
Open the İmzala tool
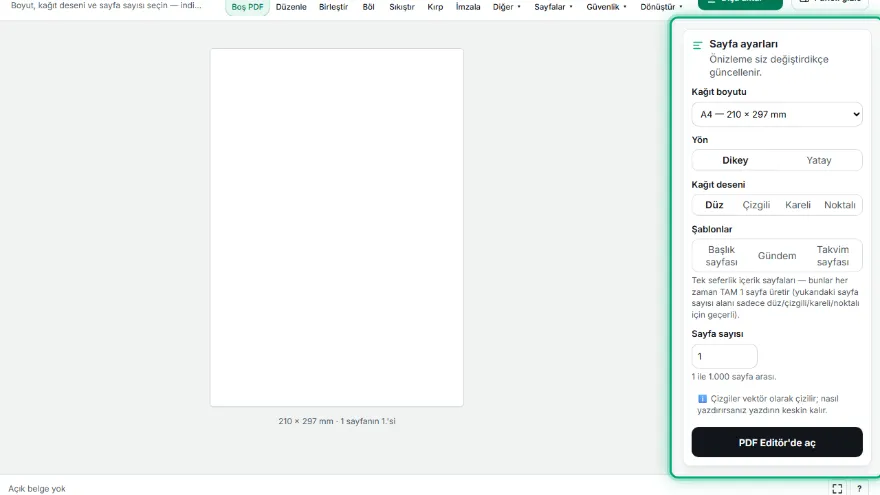[468, 7]
